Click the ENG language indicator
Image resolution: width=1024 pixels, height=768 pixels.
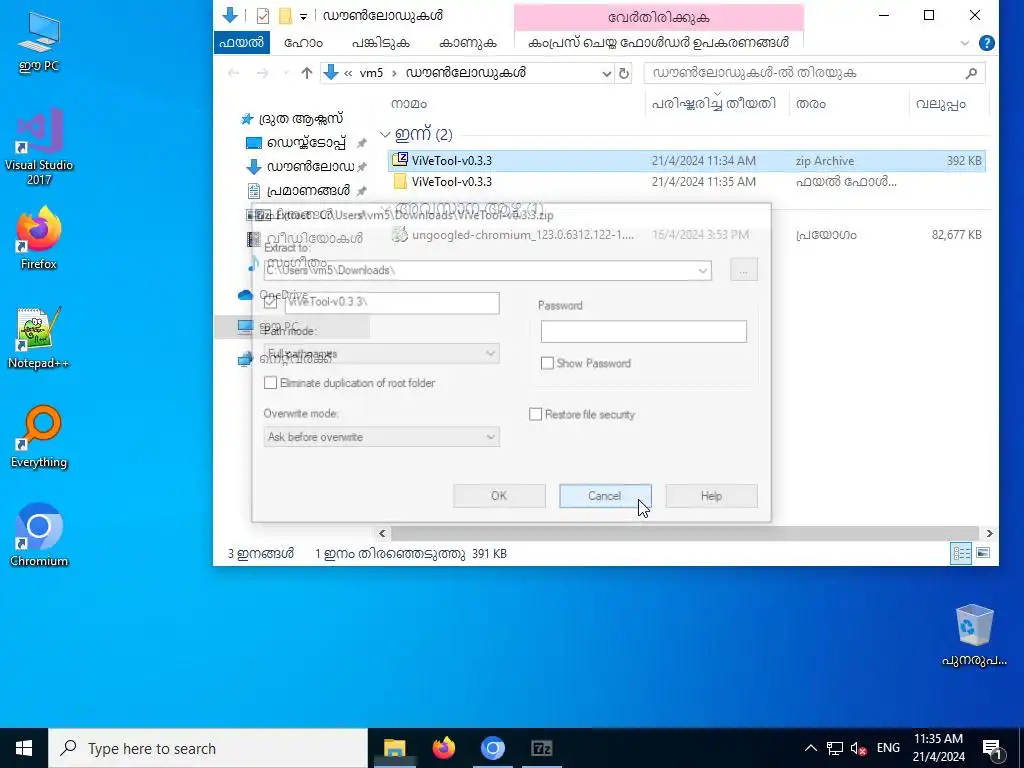coord(888,748)
